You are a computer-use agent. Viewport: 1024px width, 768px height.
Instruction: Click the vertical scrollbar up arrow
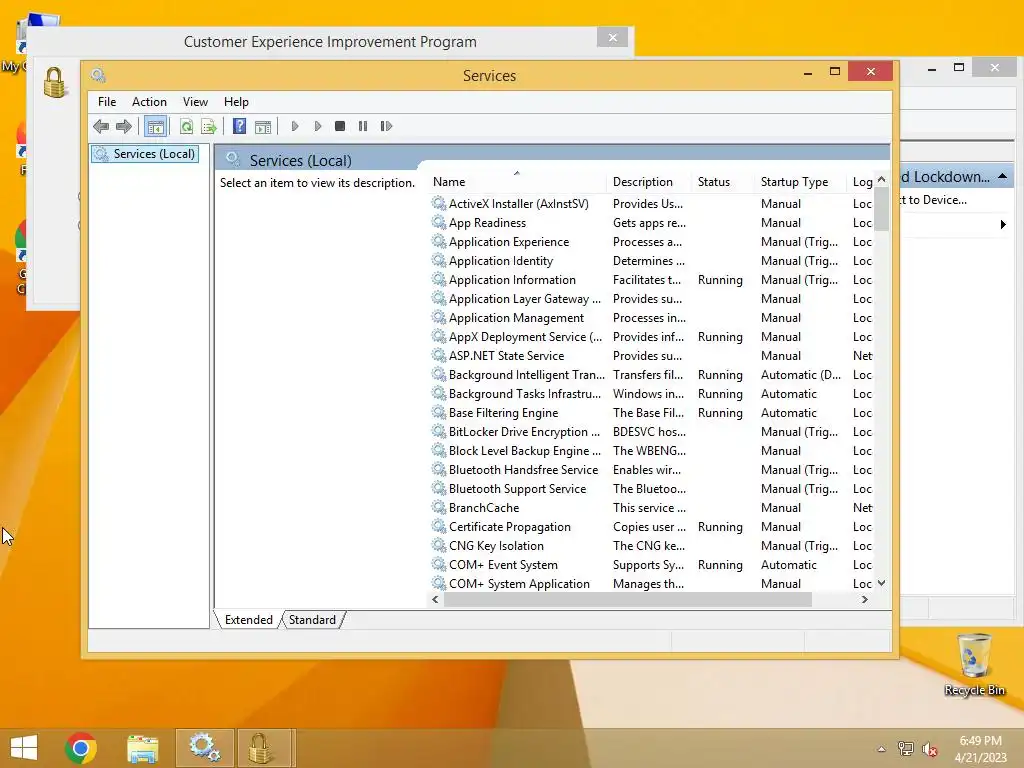click(x=882, y=180)
